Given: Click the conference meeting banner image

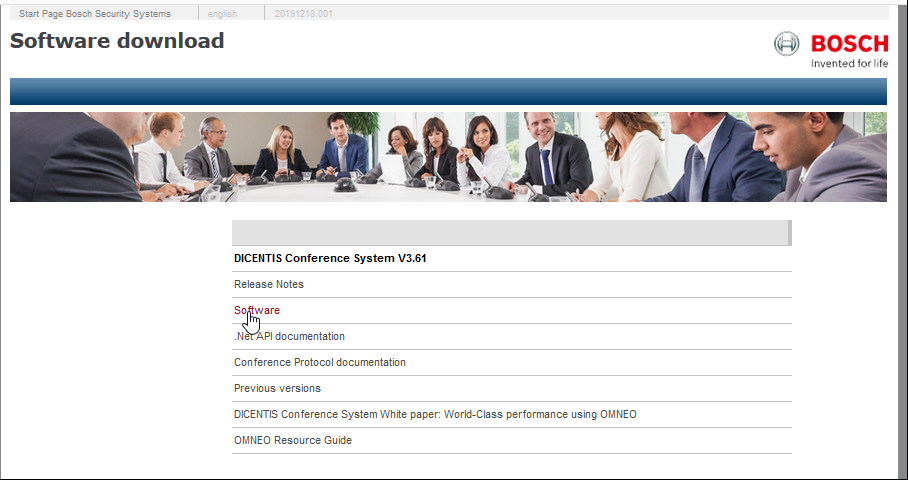Looking at the screenshot, I should [x=448, y=157].
